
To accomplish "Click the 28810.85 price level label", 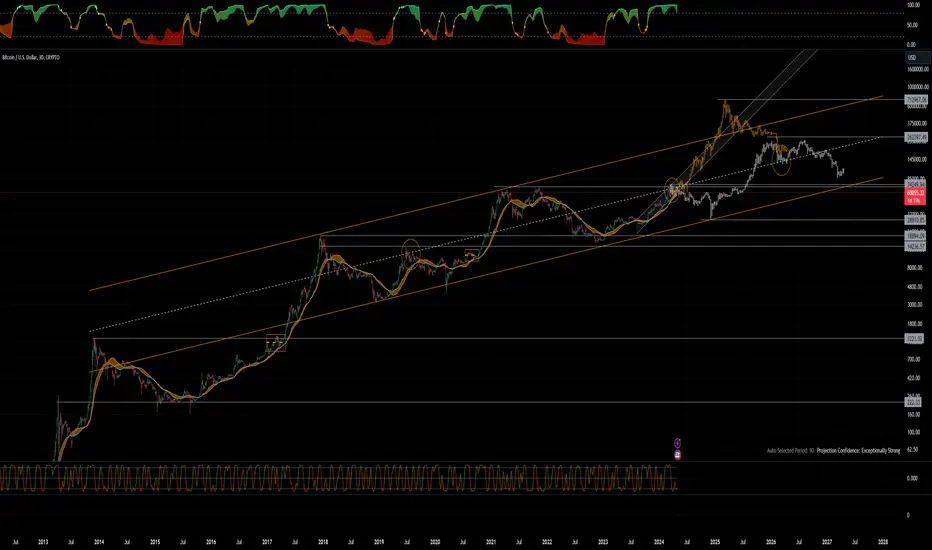I will [x=915, y=220].
